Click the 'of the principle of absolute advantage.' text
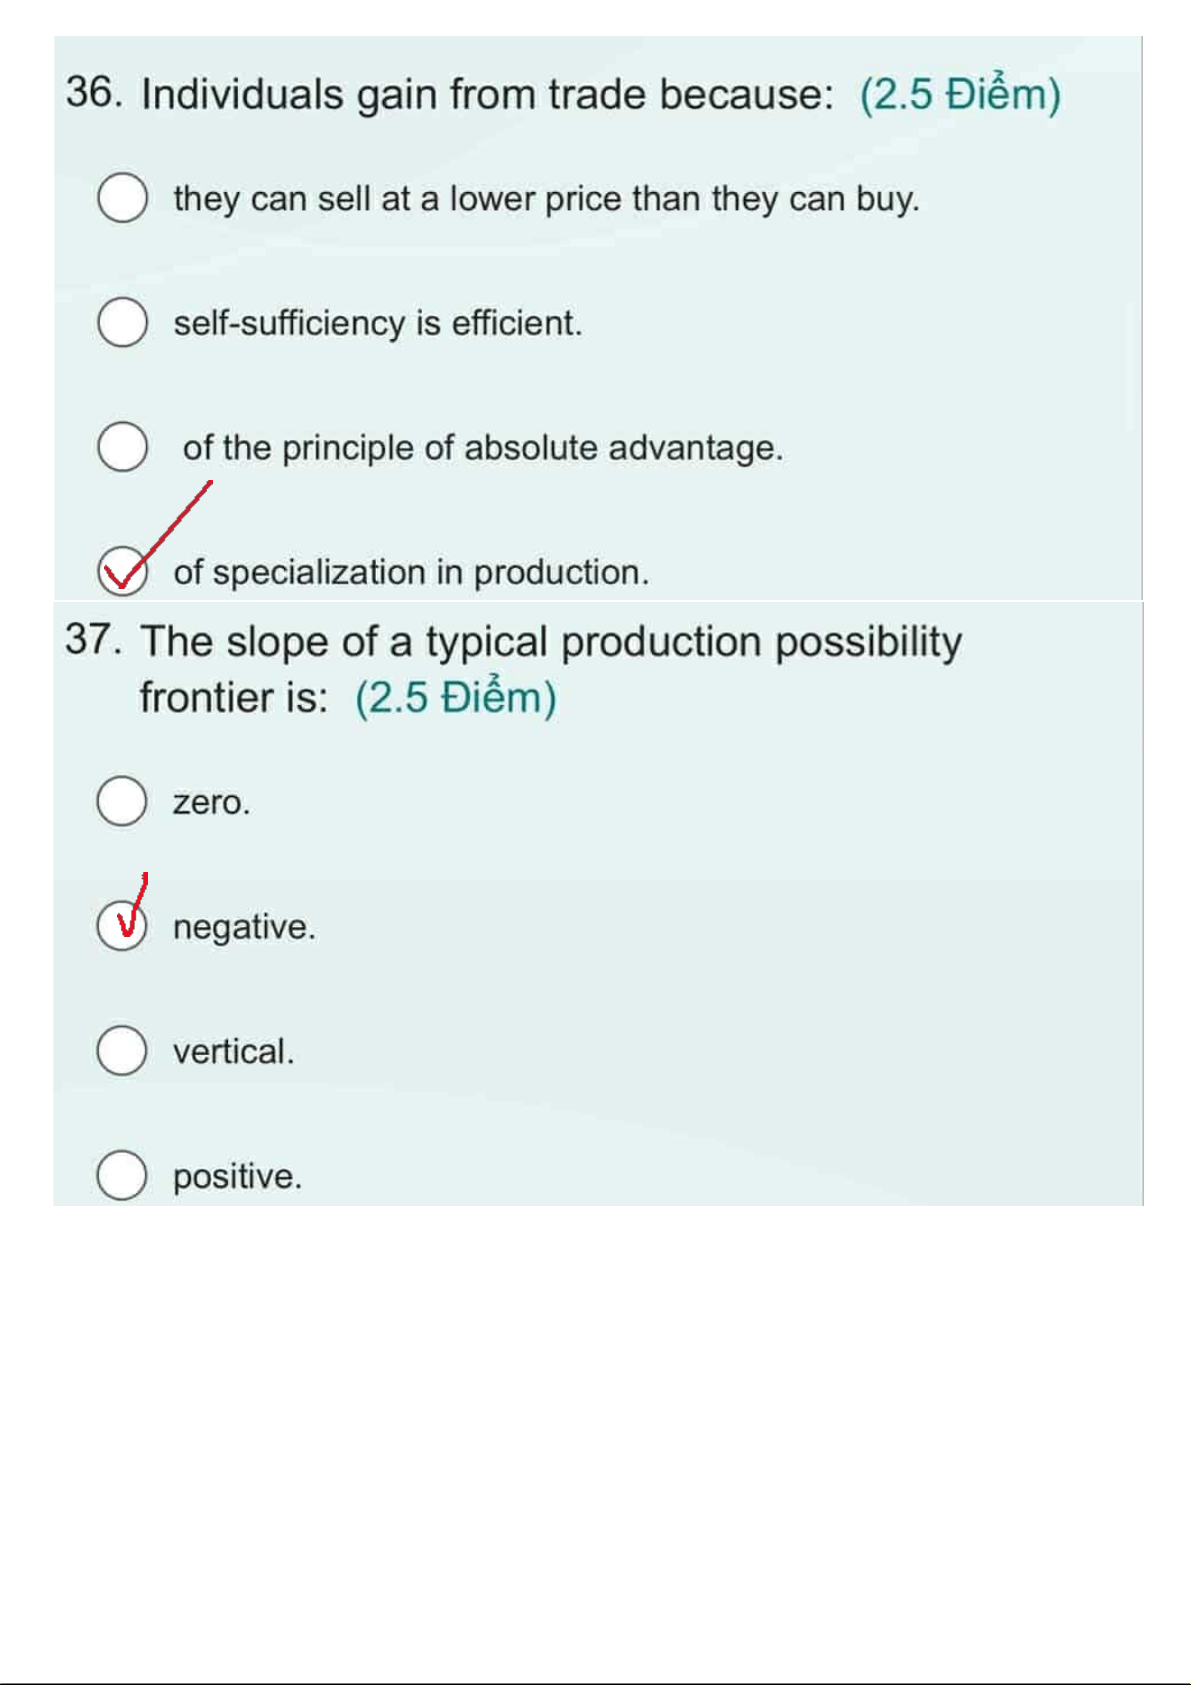The height and width of the screenshot is (1685, 1191). (482, 448)
